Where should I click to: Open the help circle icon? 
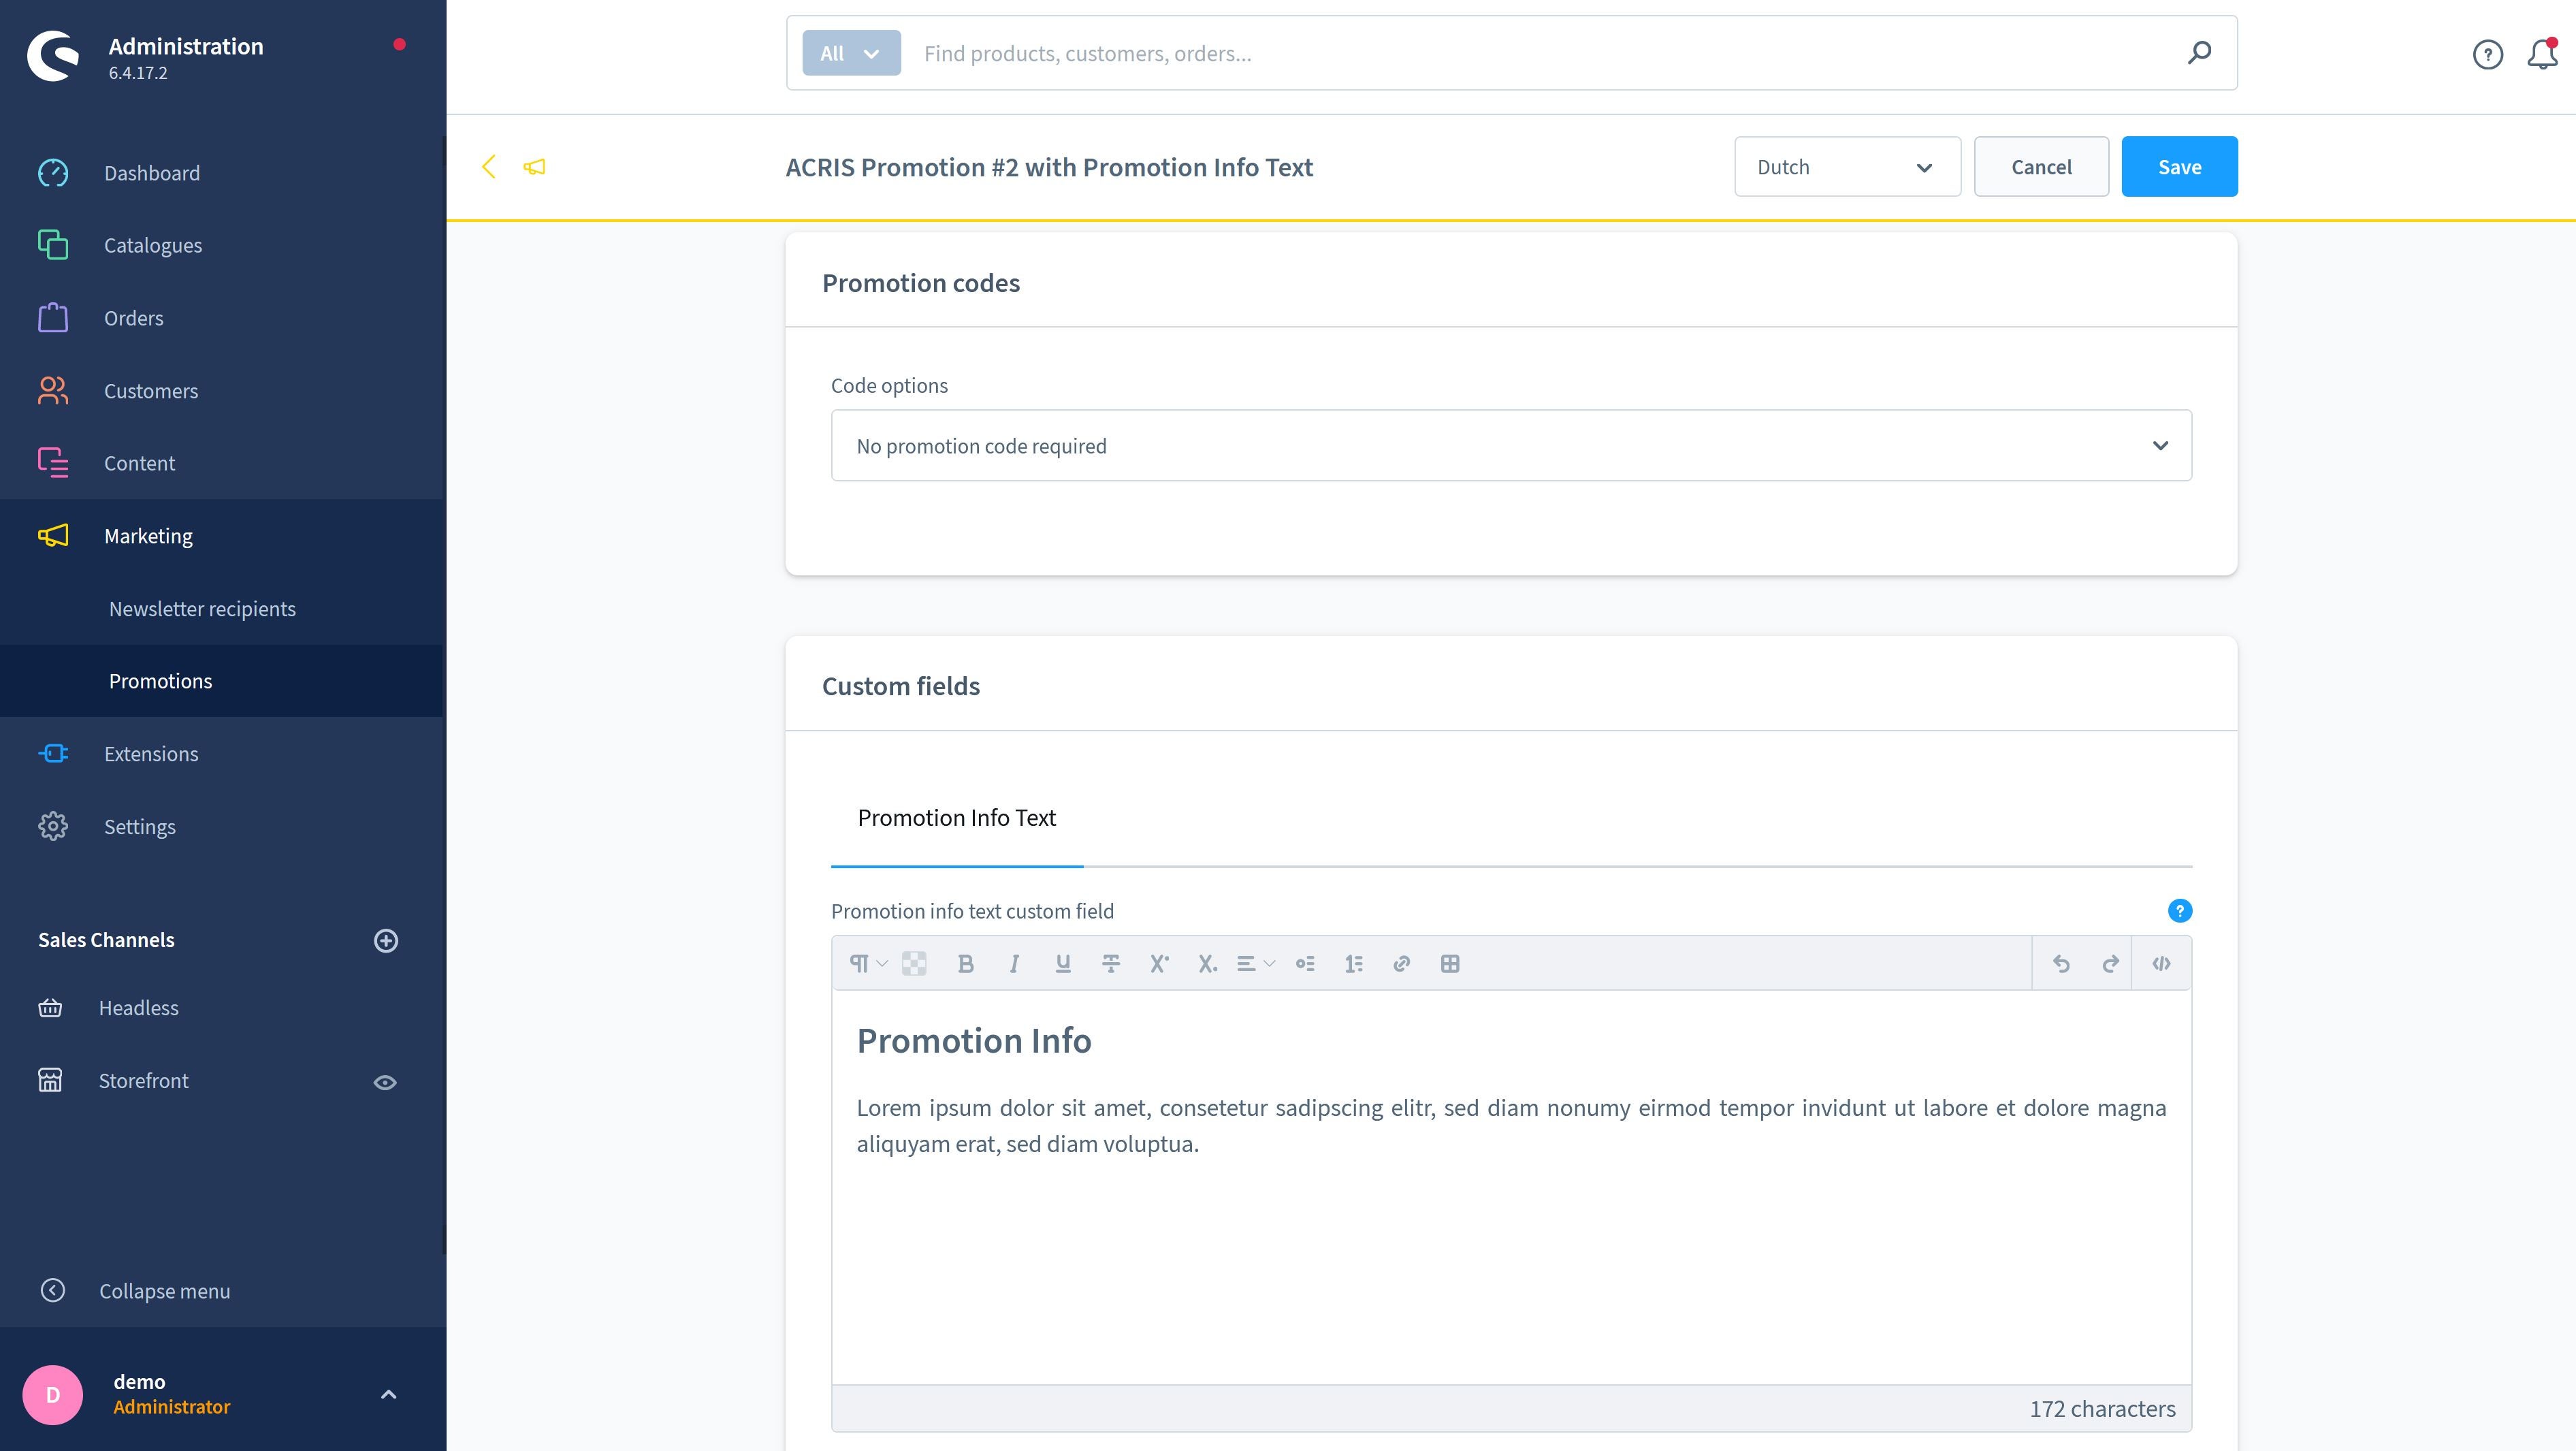pyautogui.click(x=2488, y=54)
